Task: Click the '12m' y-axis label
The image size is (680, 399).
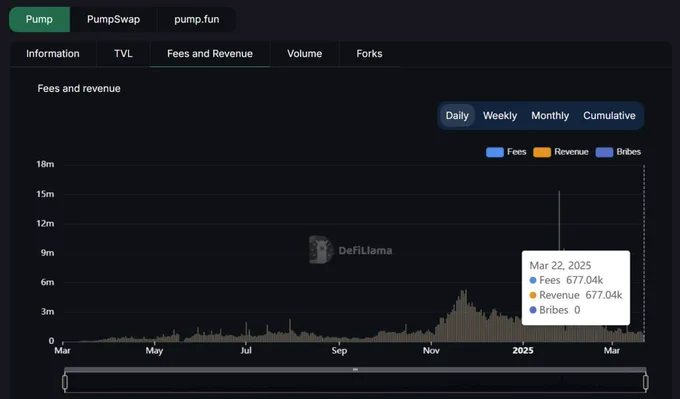Action: [46, 223]
